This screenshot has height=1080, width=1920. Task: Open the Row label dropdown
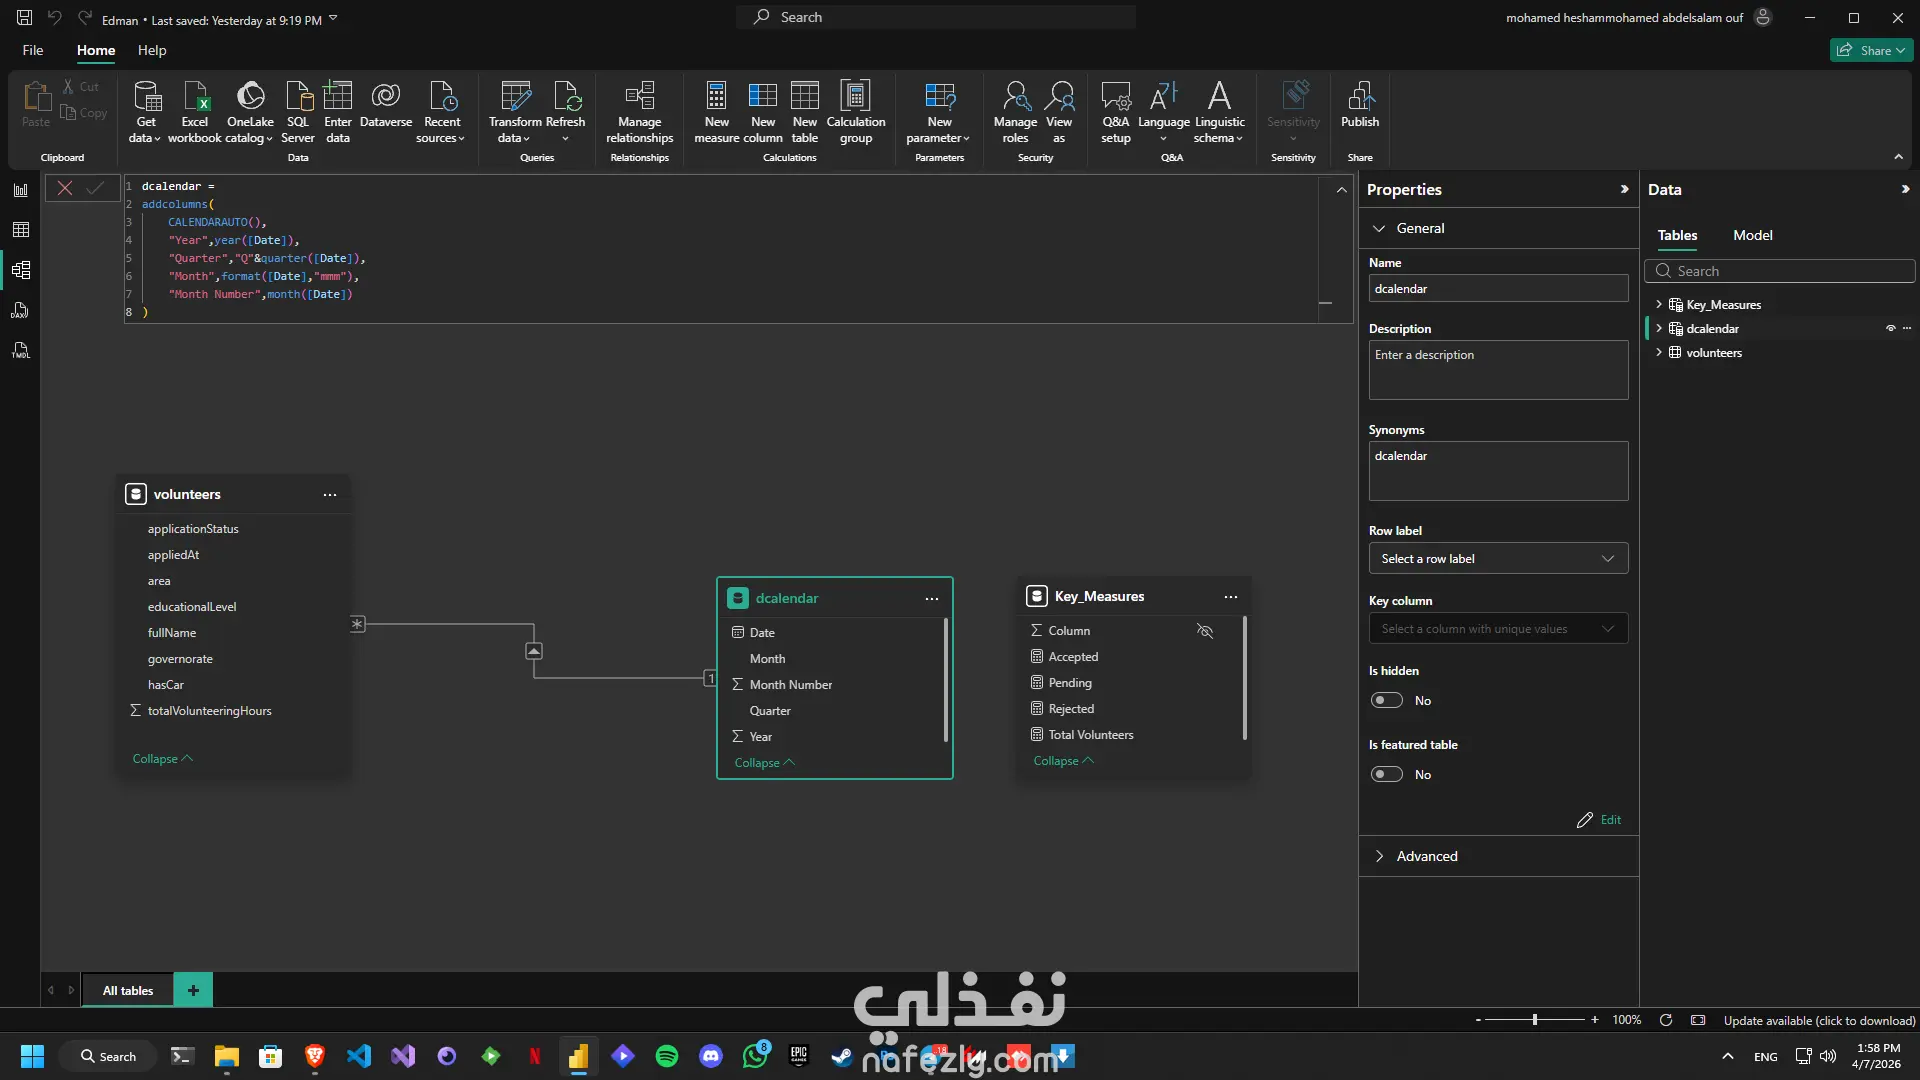point(1497,558)
